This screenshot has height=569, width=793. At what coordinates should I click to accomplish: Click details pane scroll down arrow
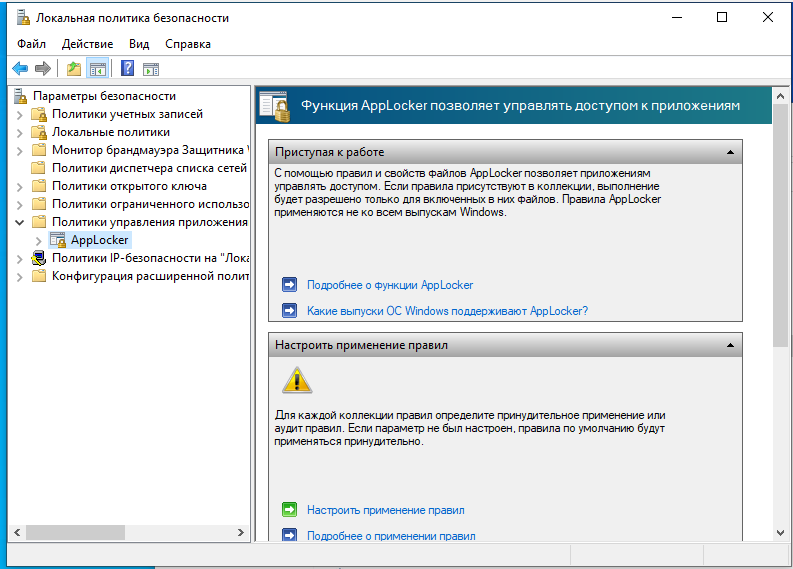780,533
